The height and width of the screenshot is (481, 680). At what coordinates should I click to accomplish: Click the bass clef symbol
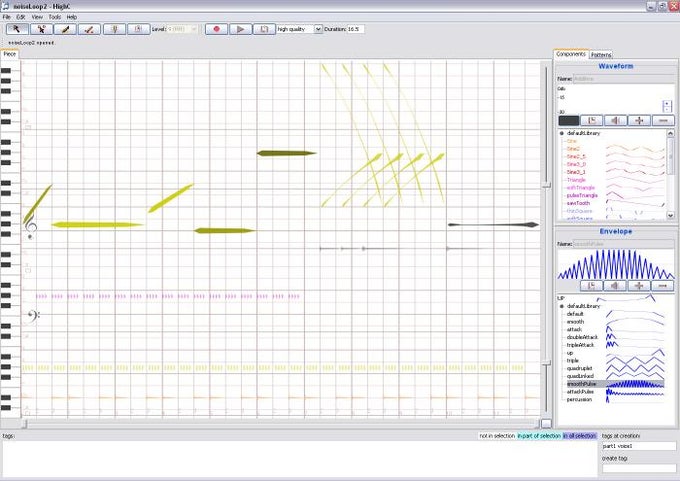click(x=33, y=316)
